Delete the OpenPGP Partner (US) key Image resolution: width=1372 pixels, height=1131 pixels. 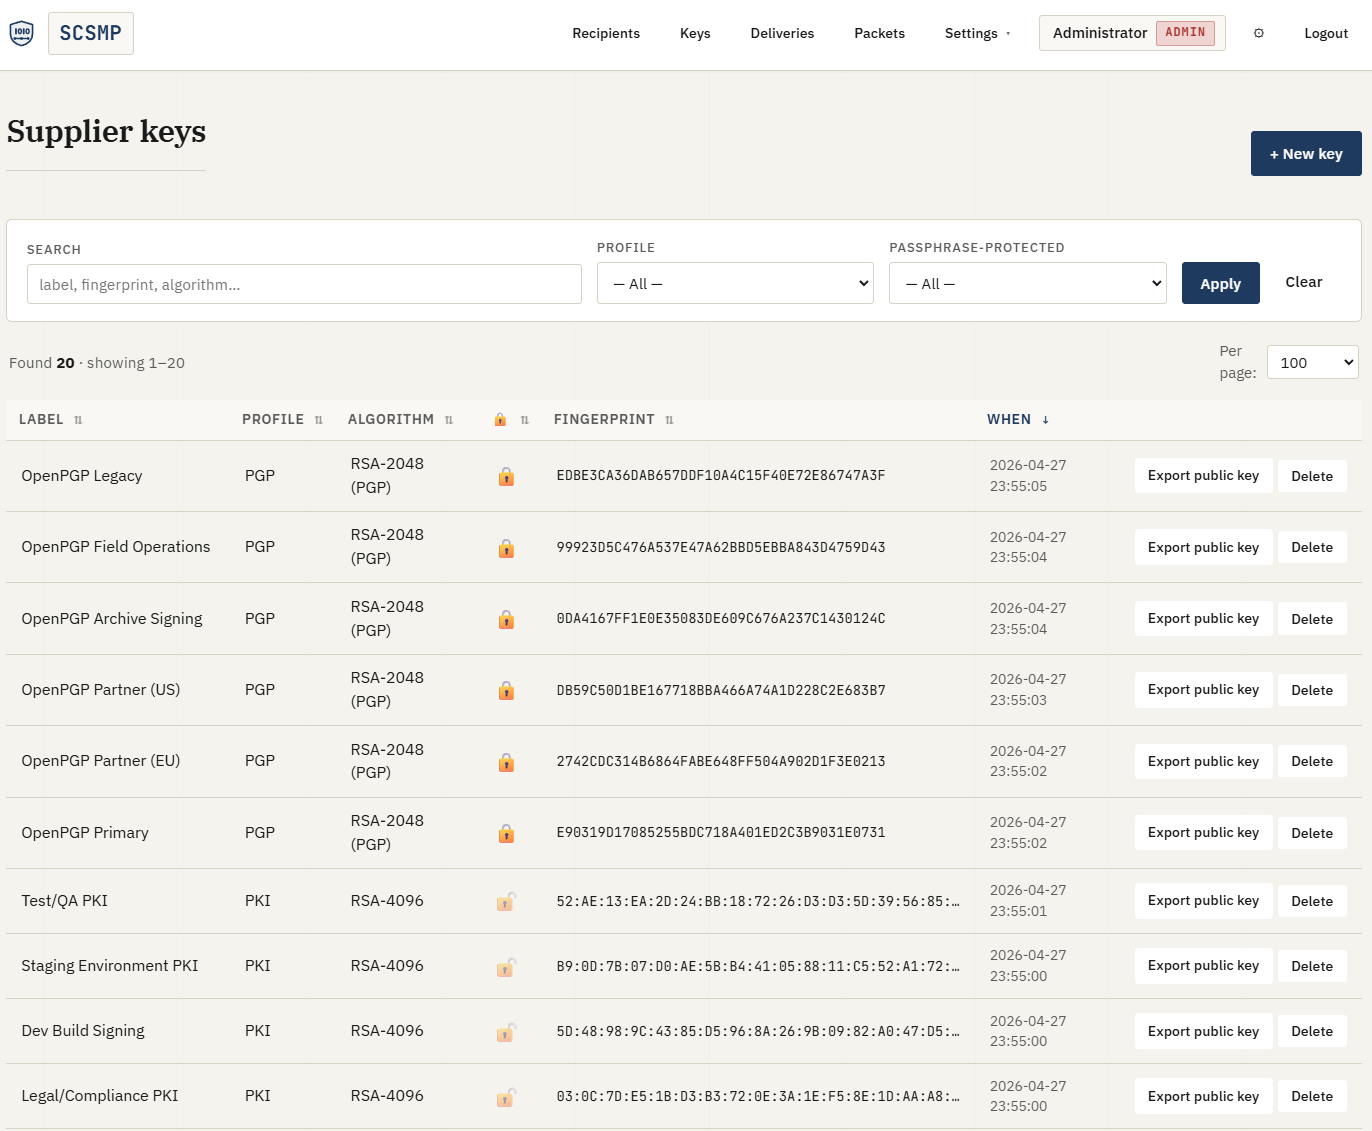[x=1312, y=690]
